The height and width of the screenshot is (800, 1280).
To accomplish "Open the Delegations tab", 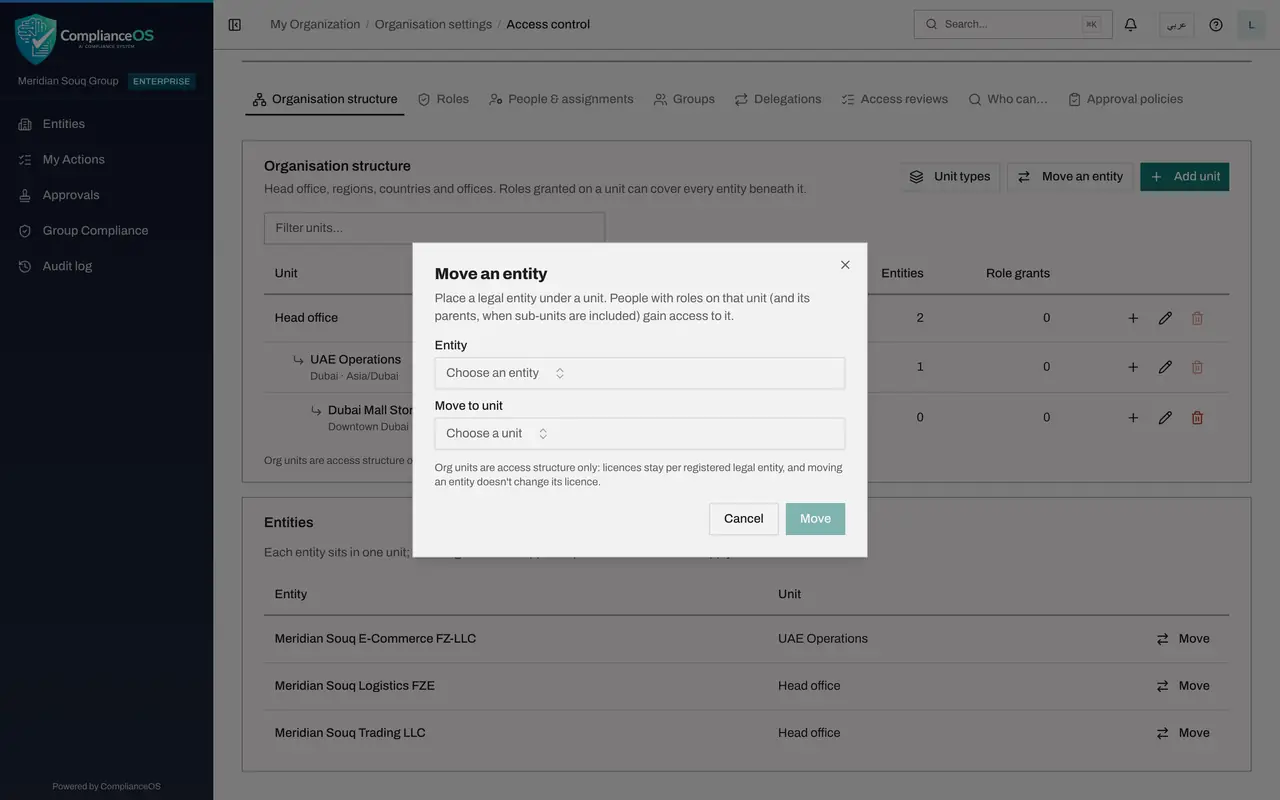I will pyautogui.click(x=778, y=99).
